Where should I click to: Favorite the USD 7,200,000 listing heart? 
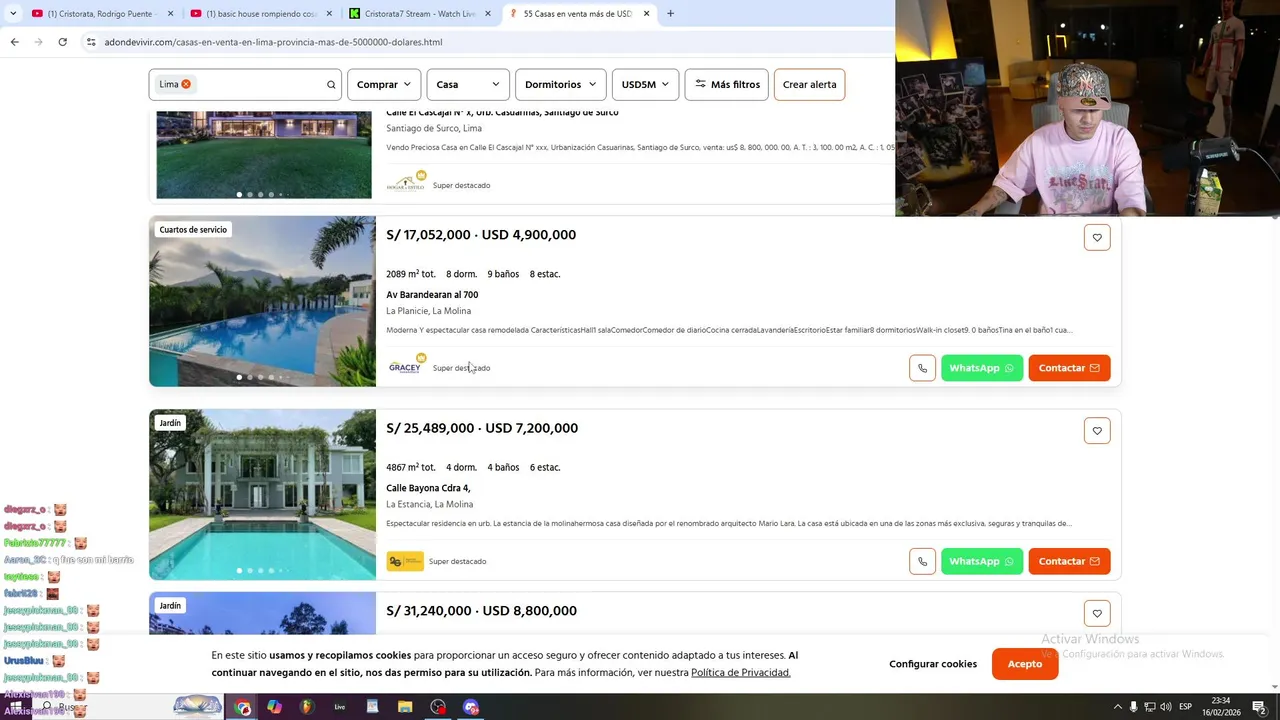pos(1097,431)
